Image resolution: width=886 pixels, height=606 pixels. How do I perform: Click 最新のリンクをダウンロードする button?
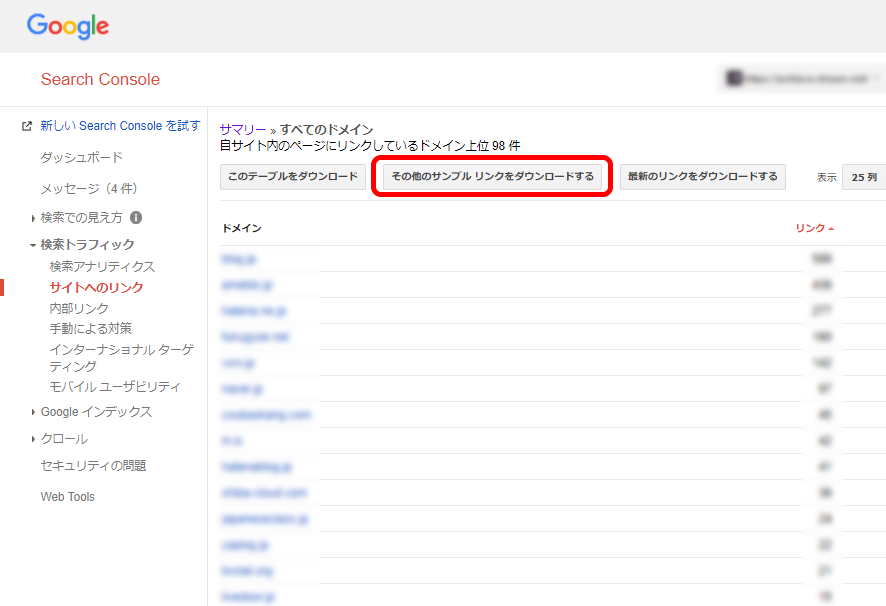pyautogui.click(x=702, y=177)
